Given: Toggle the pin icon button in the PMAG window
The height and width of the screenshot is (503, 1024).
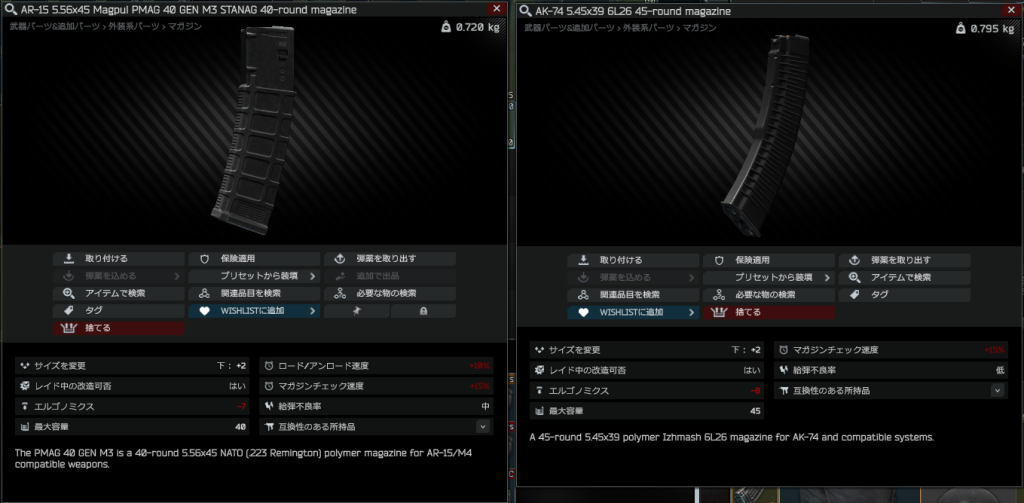Looking at the screenshot, I should click(357, 311).
